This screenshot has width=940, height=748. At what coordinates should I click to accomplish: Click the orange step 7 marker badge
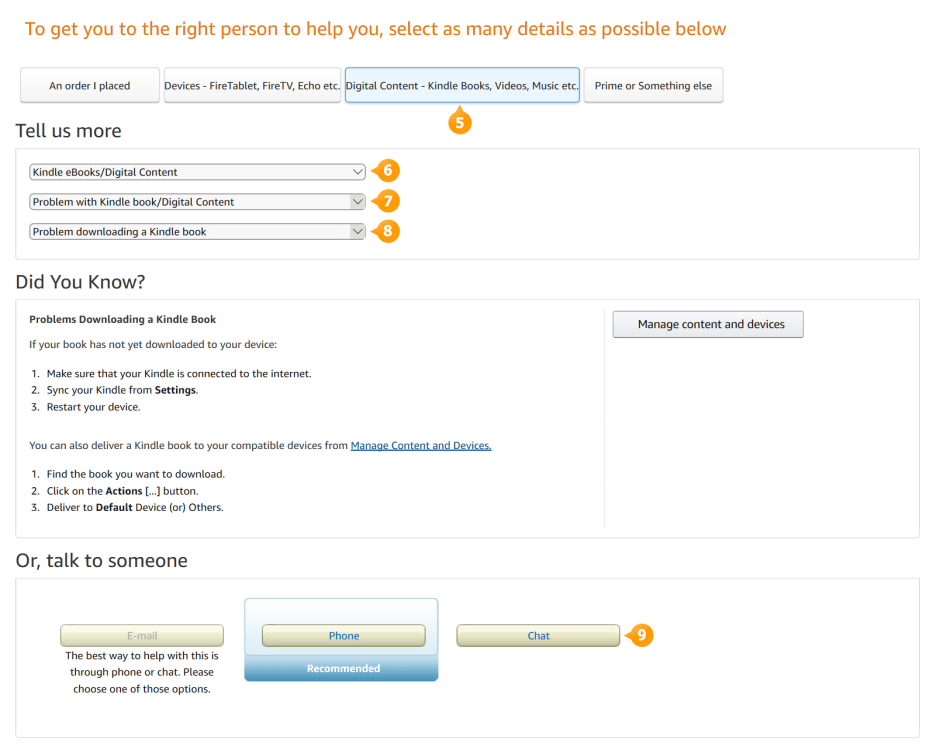tap(388, 201)
